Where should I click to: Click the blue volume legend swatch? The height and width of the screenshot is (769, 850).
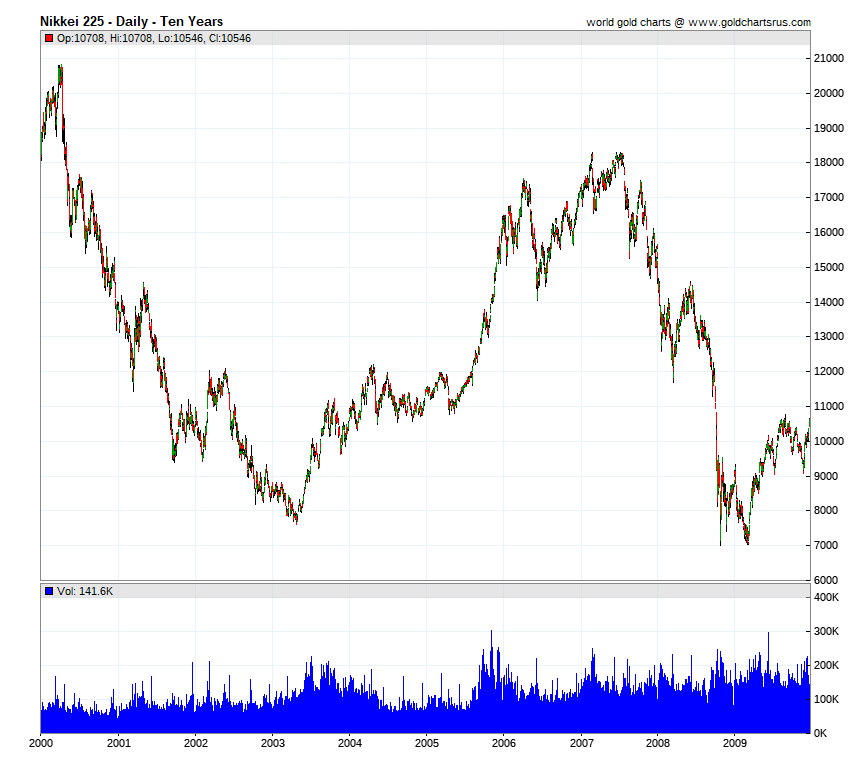tap(49, 591)
